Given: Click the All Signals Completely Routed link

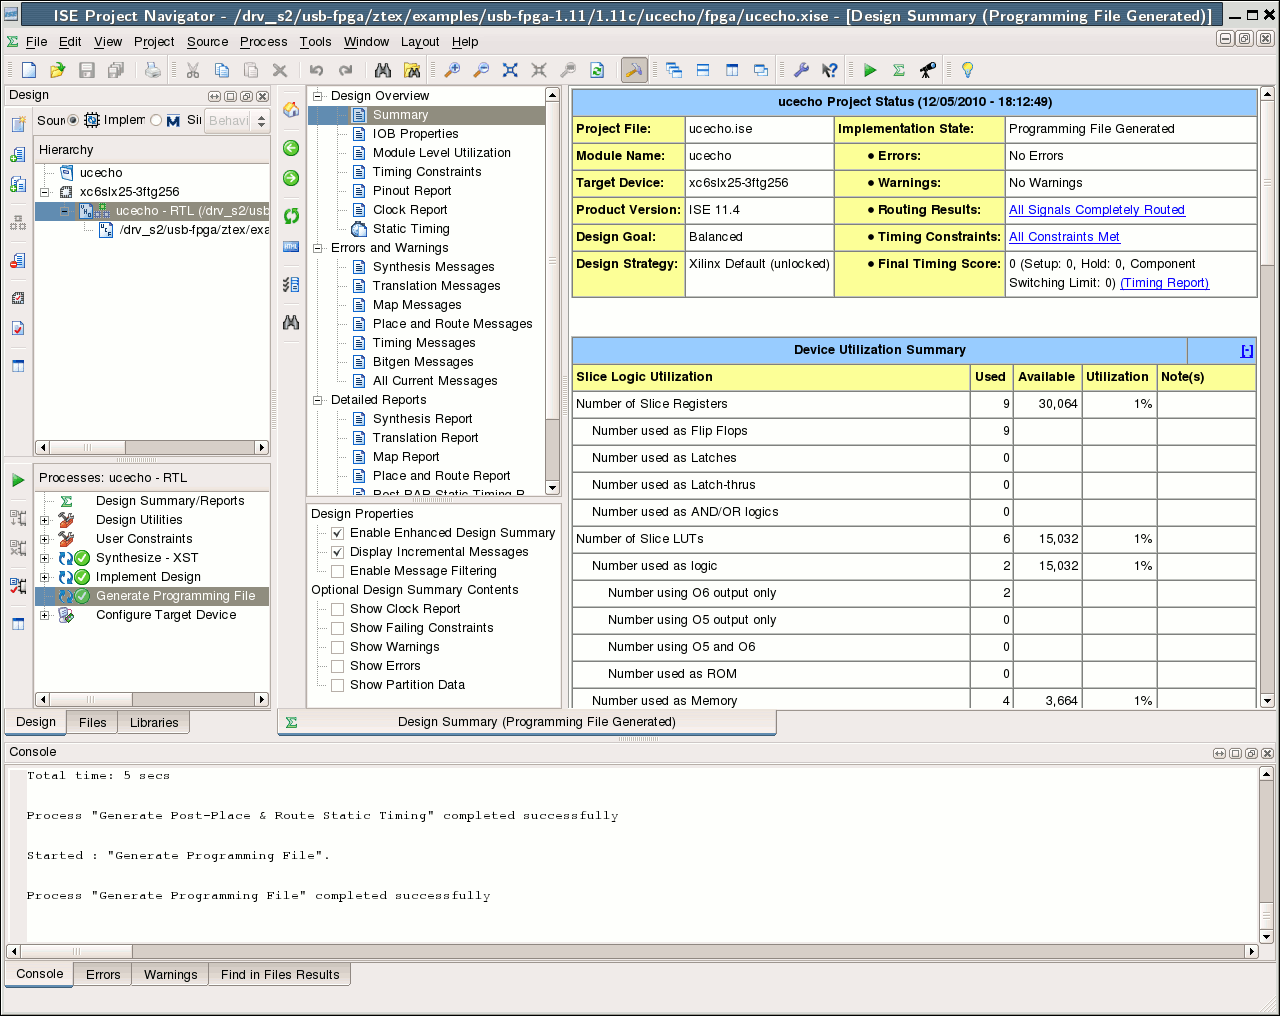Looking at the screenshot, I should coord(1096,210).
